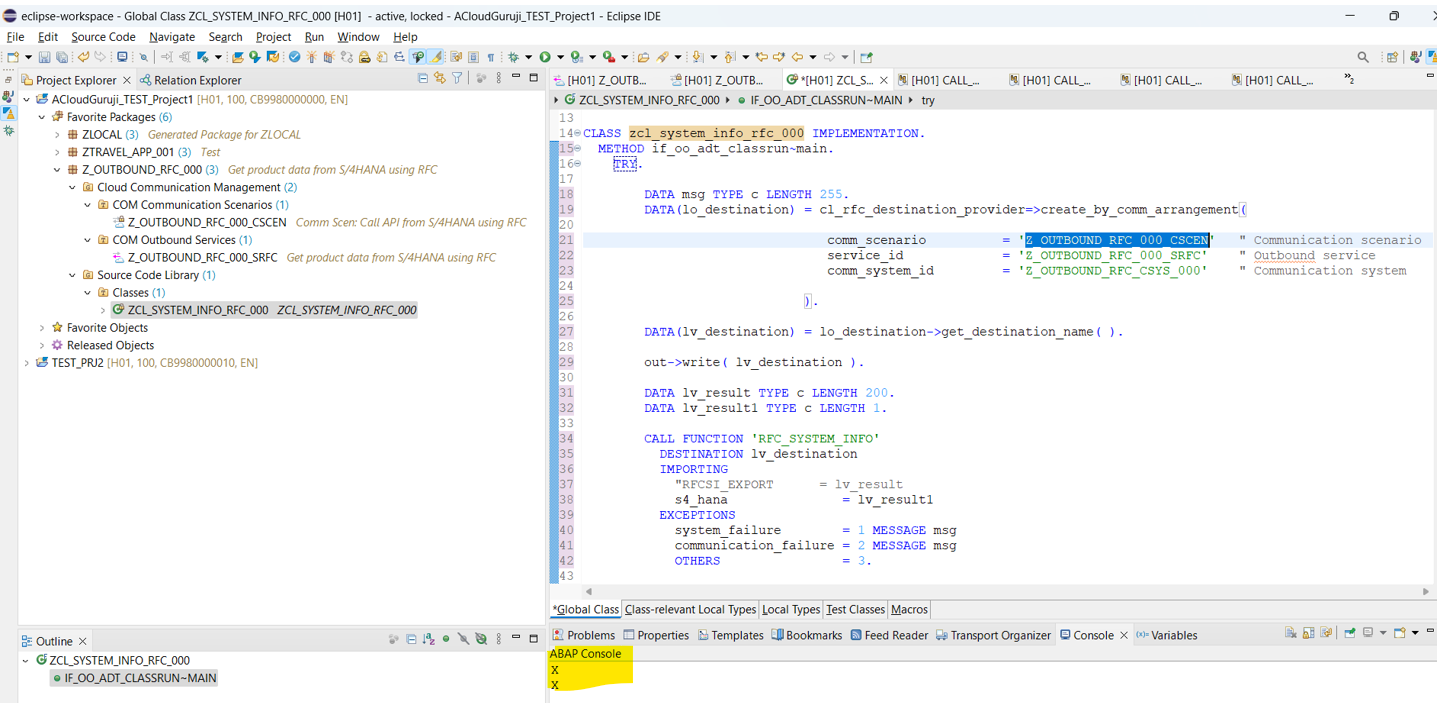Click the blue check activate icon
1437x703 pixels.
coord(294,57)
